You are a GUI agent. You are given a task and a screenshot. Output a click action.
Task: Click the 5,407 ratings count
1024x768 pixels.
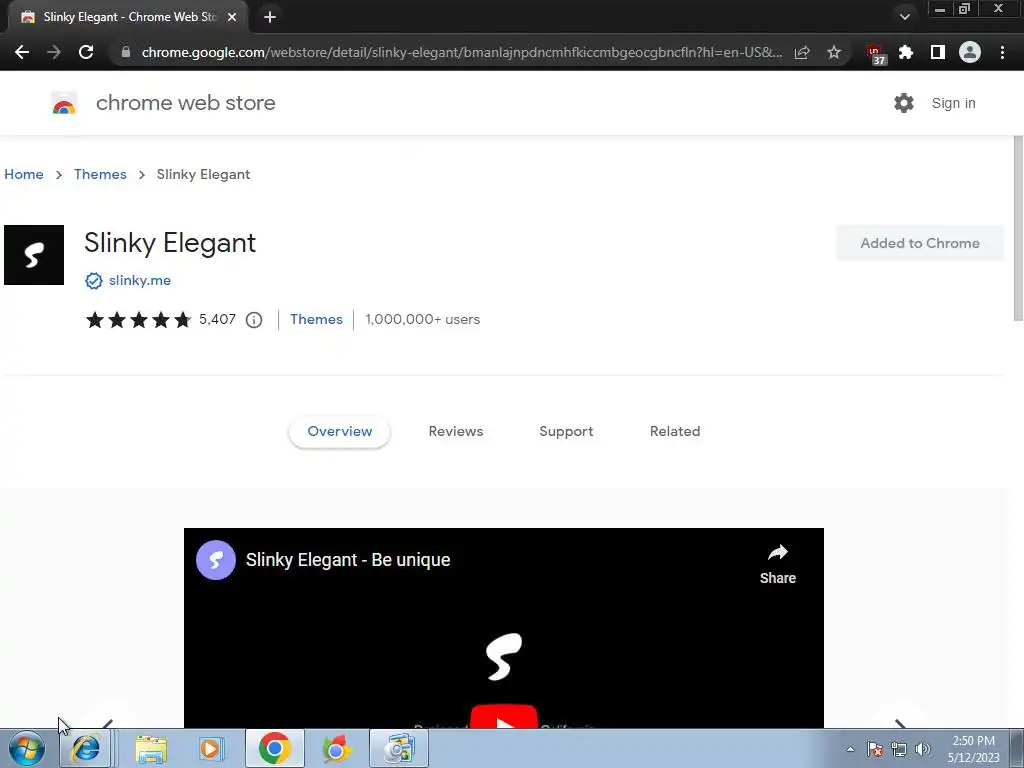[217, 319]
